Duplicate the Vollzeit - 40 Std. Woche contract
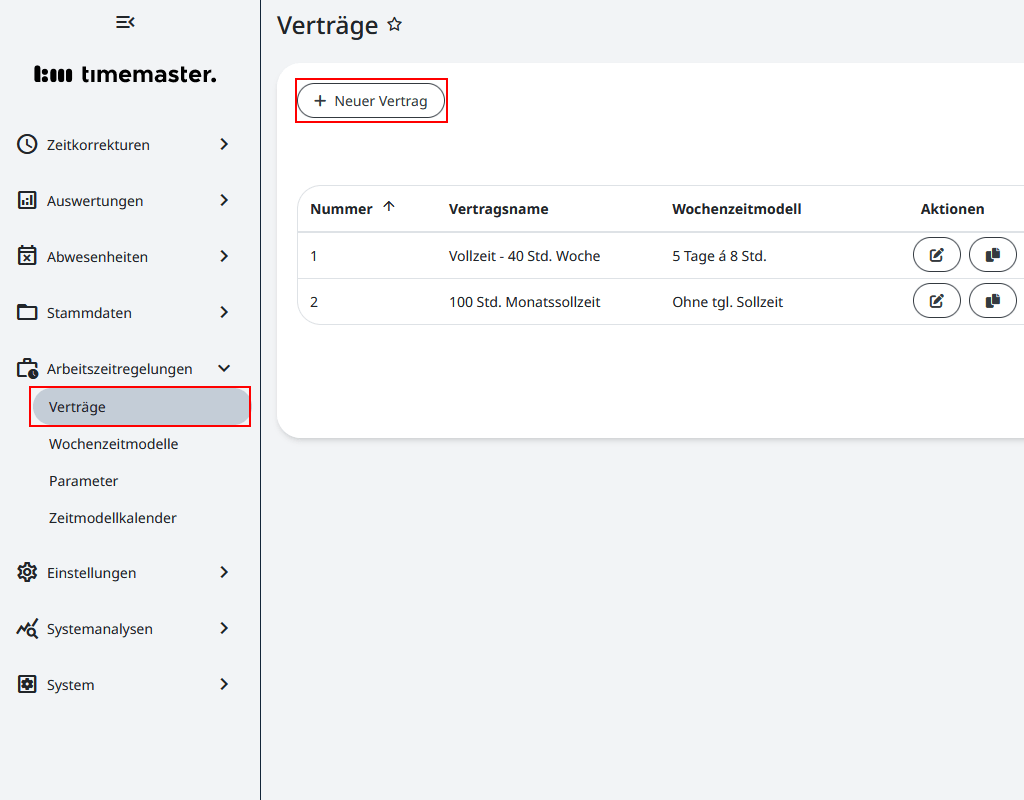The width and height of the screenshot is (1024, 800). click(x=992, y=255)
